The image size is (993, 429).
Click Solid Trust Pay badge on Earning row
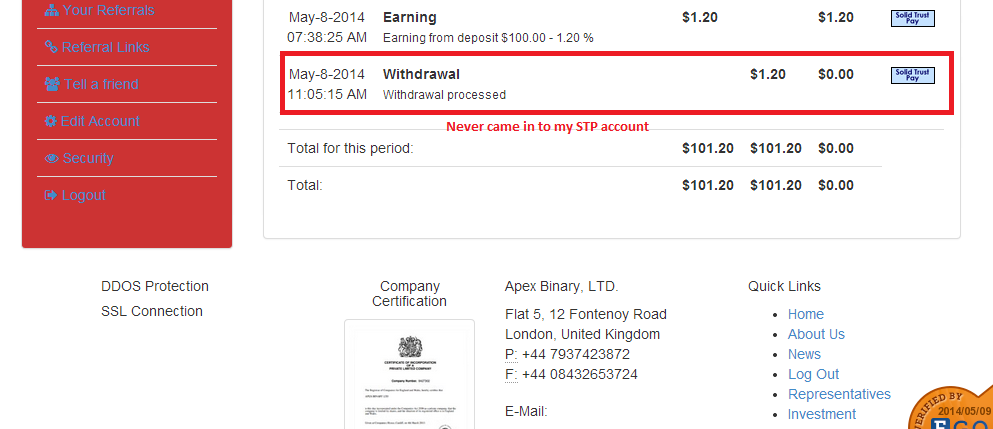tap(912, 18)
